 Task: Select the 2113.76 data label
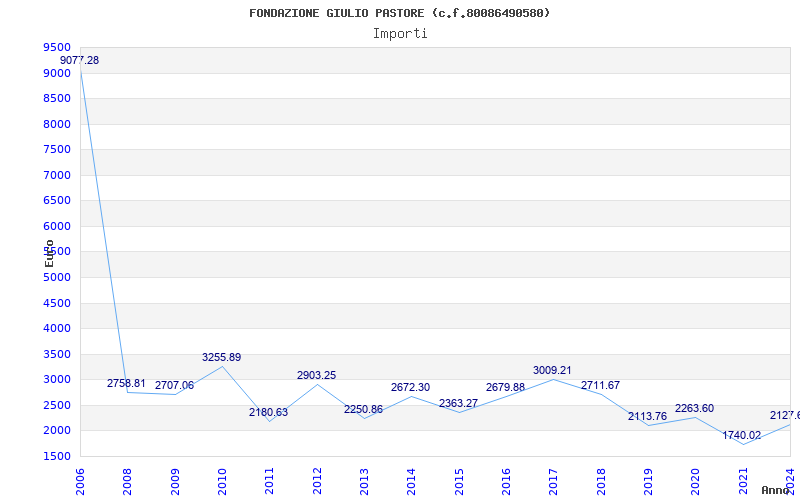click(x=647, y=416)
